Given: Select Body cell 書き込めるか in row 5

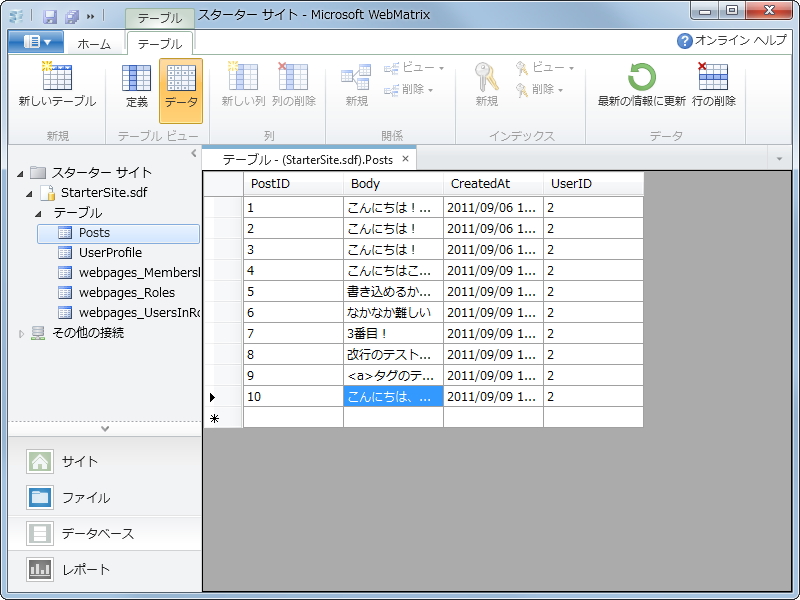Looking at the screenshot, I should tap(393, 291).
